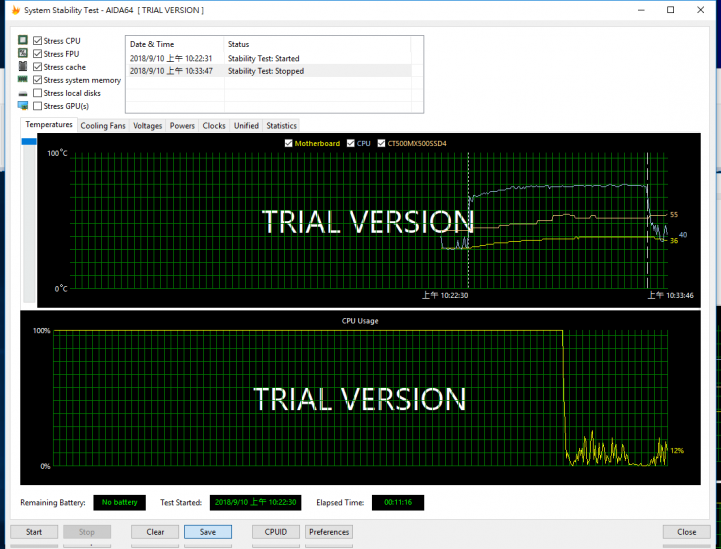Open the Voltages tab
The image size is (721, 549).
[x=148, y=126]
